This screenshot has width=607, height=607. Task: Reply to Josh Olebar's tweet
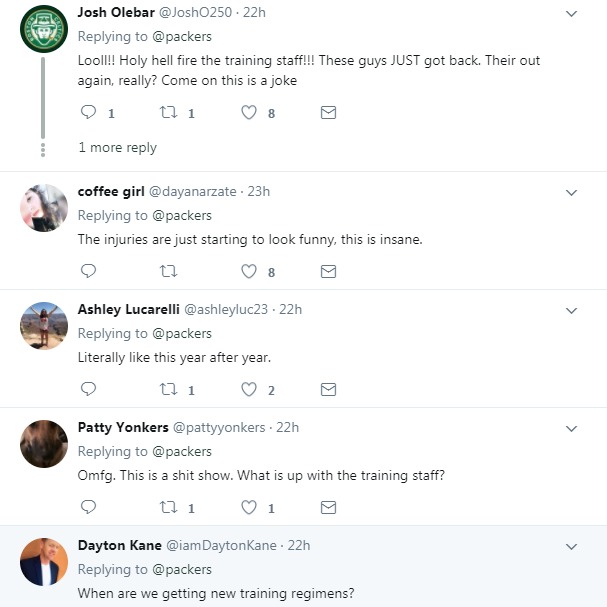pyautogui.click(x=88, y=113)
